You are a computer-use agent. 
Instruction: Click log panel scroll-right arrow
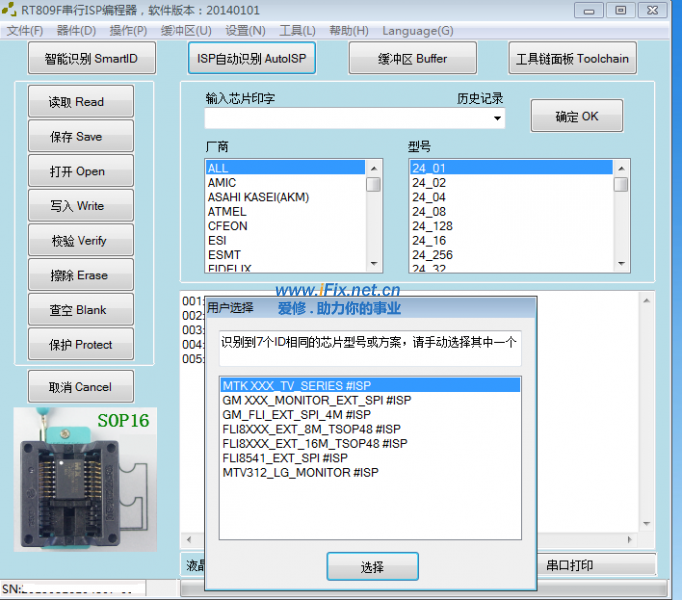[629, 540]
